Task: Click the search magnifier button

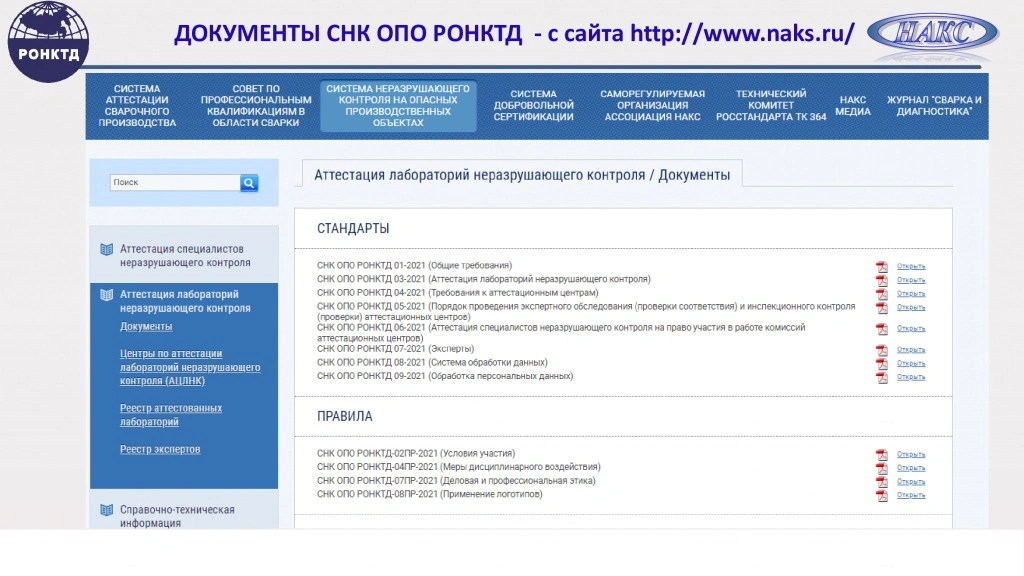Action: click(249, 183)
